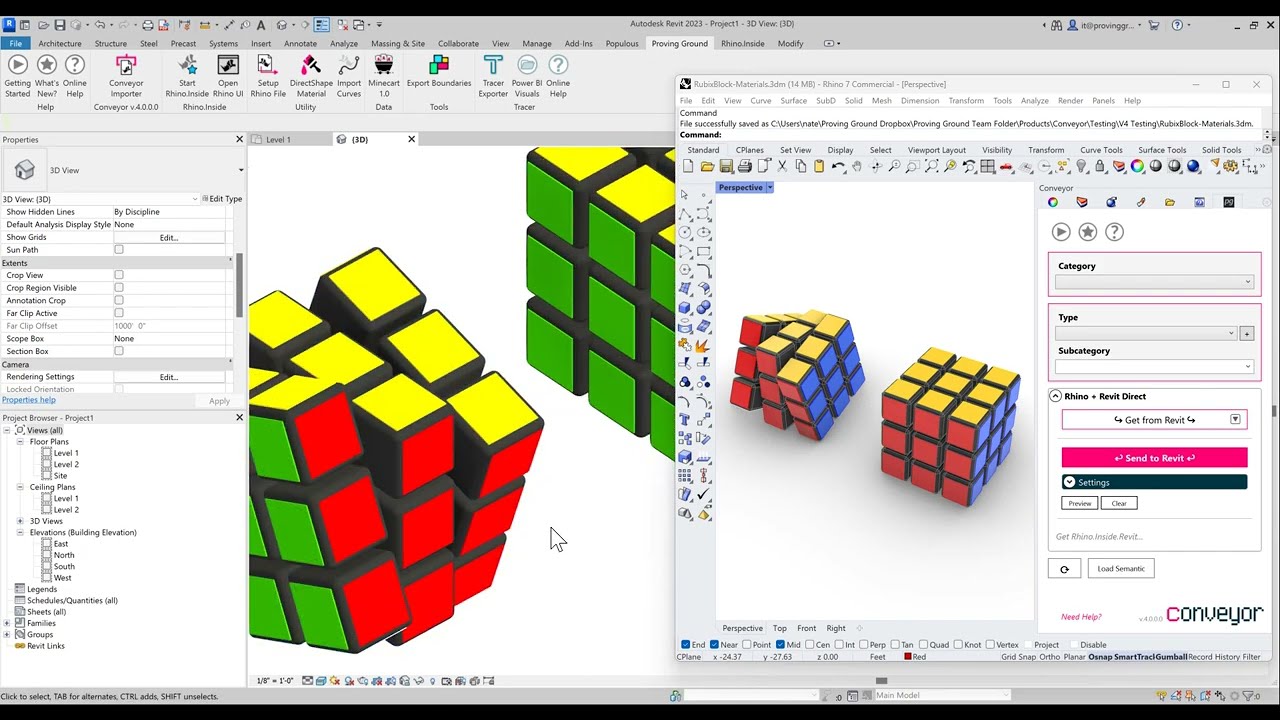Image resolution: width=1280 pixels, height=720 pixels.
Task: Select East elevation in Project Browser
Action: 61,544
